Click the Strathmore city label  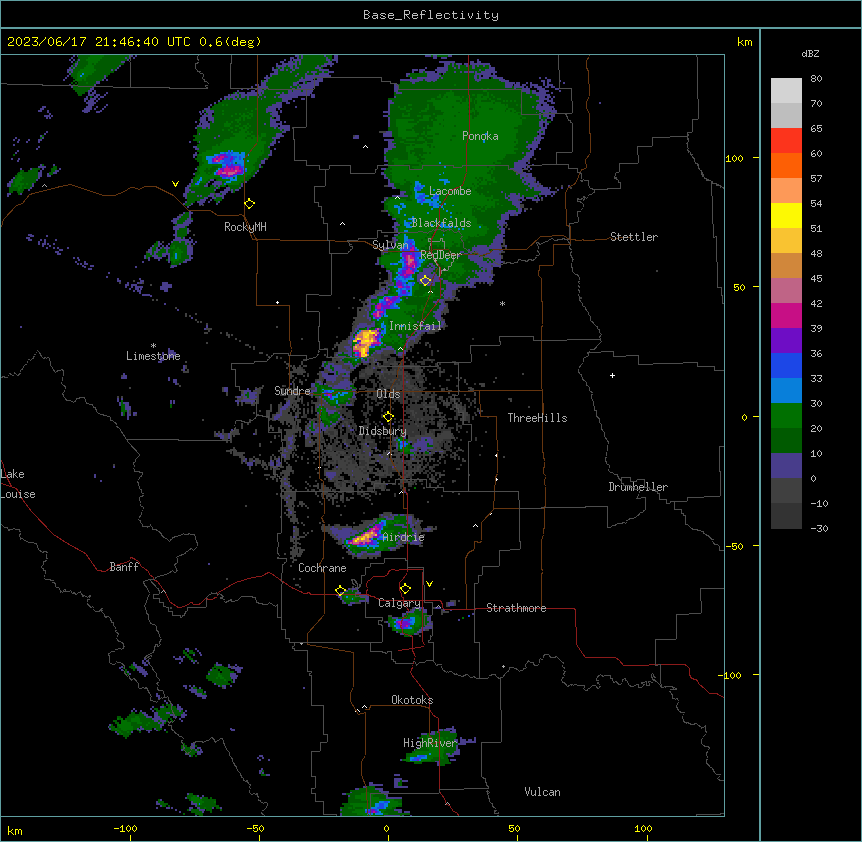pyautogui.click(x=516, y=608)
